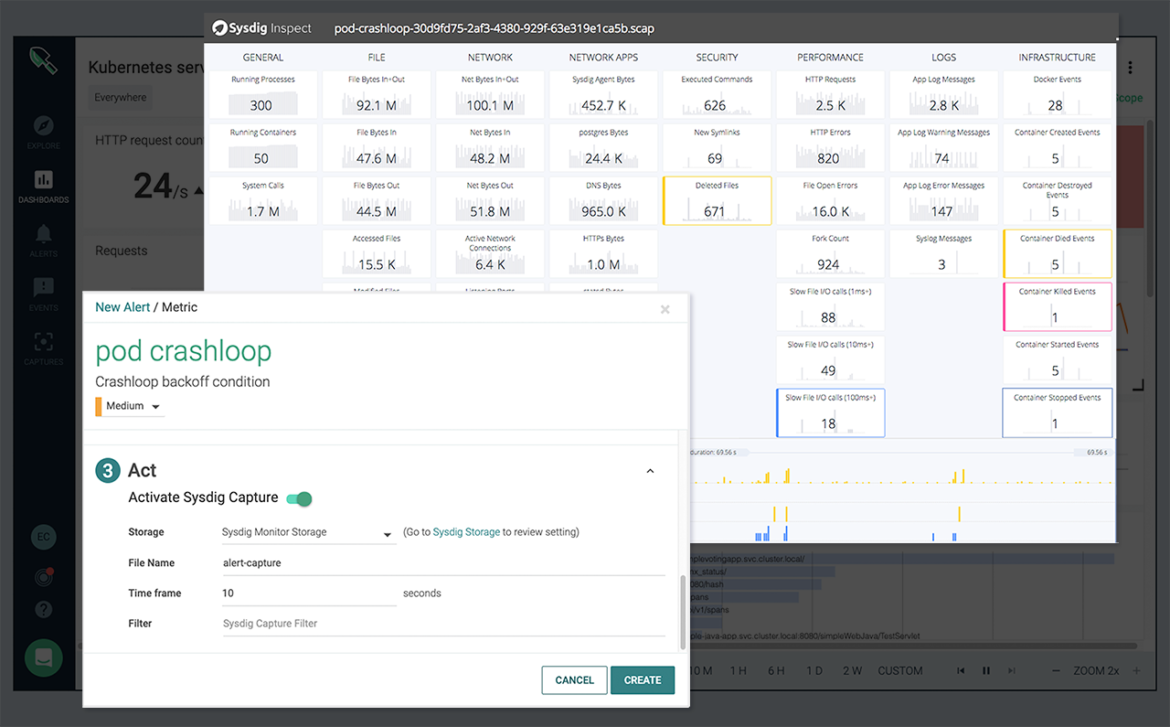Open Captures in the left sidebar
The height and width of the screenshot is (727, 1170).
tap(43, 349)
